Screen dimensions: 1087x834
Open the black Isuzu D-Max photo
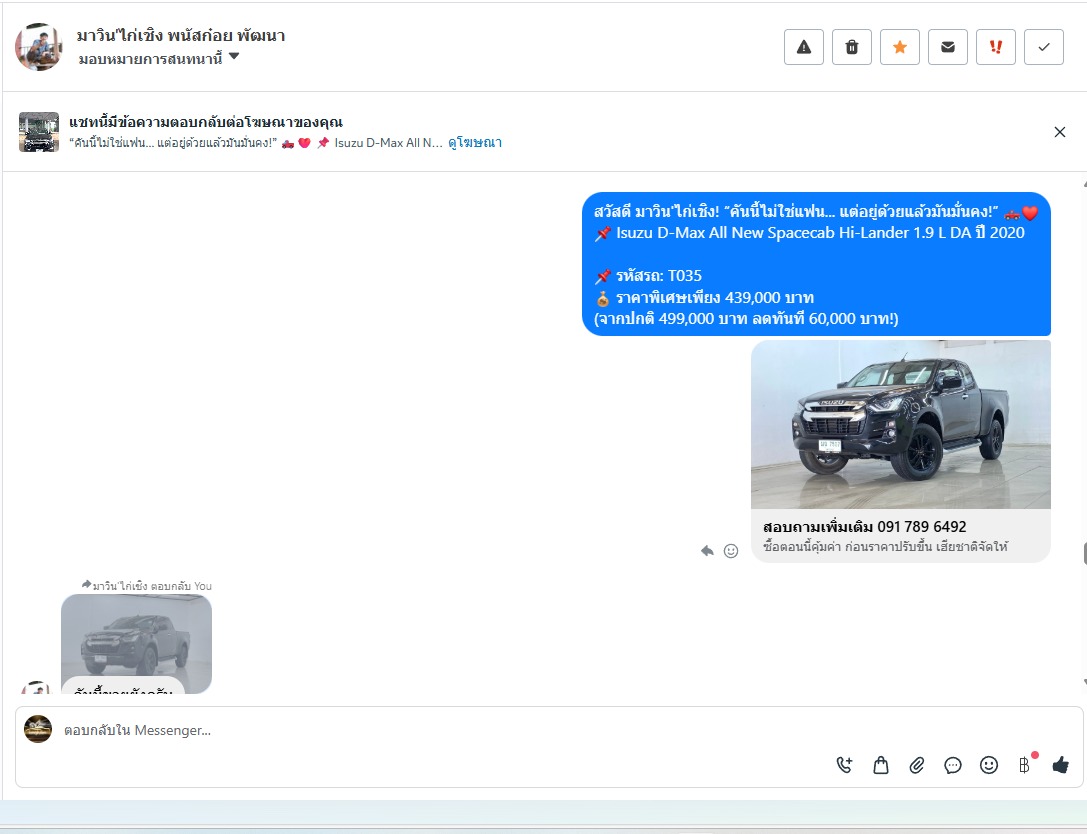901,424
